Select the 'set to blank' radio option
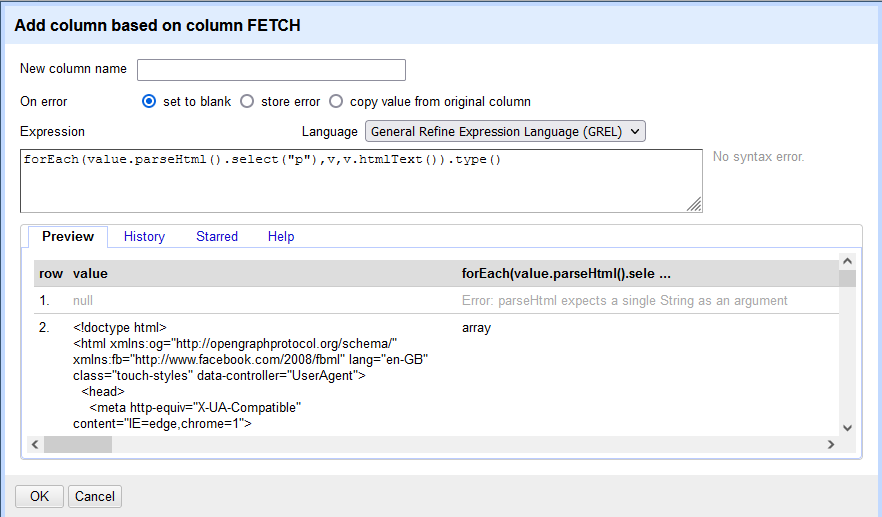This screenshot has width=882, height=517. click(x=149, y=101)
